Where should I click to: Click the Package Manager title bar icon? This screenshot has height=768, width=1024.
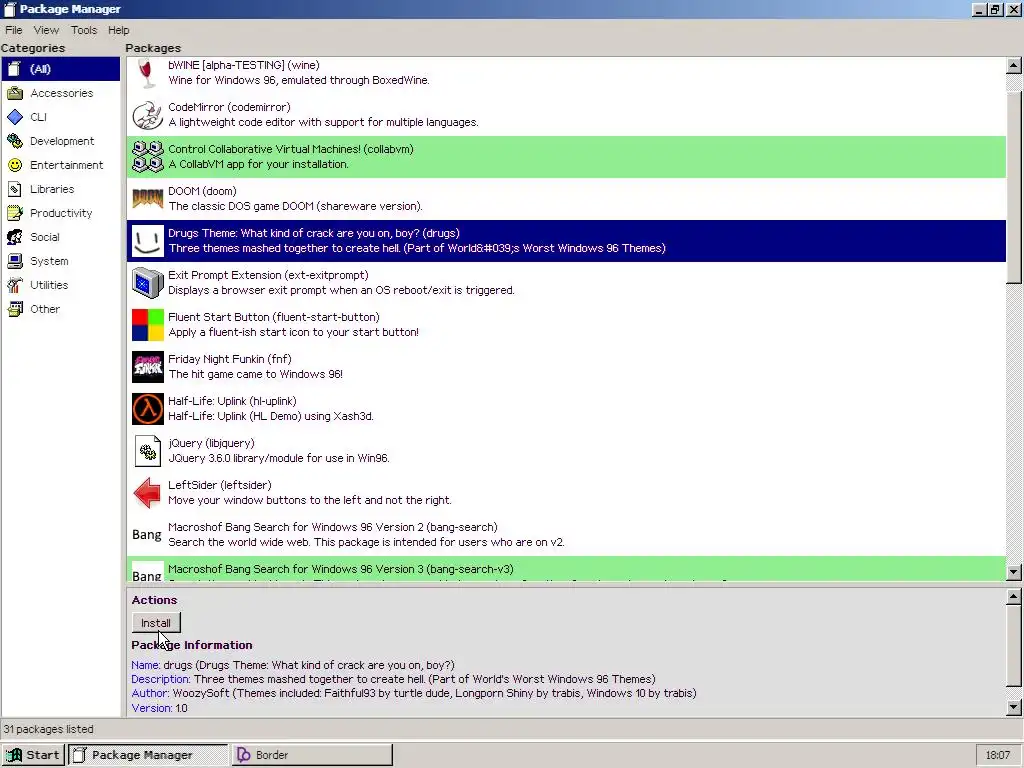9,9
